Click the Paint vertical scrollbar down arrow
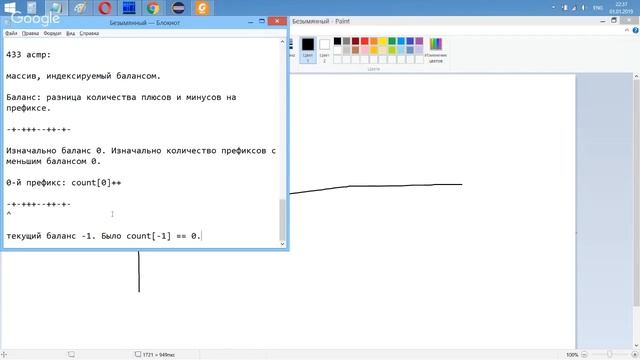This screenshot has height=360, width=640. click(636, 345)
